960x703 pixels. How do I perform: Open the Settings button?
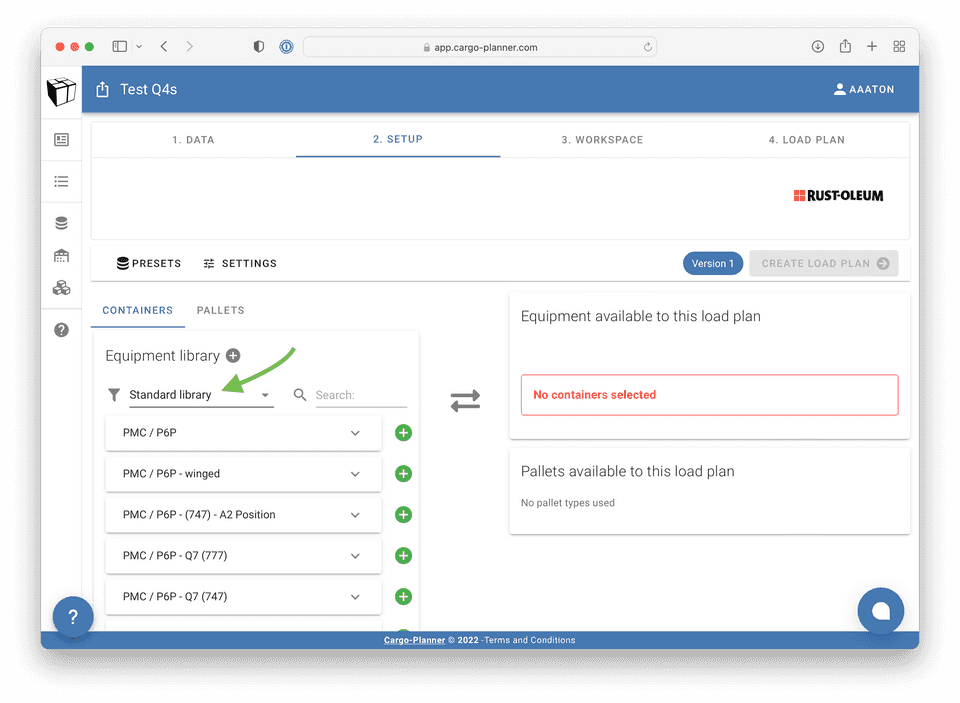point(240,264)
